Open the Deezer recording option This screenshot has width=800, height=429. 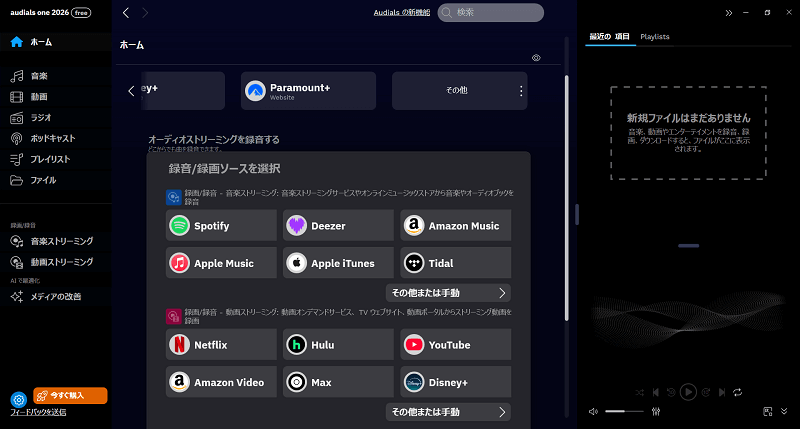click(338, 226)
